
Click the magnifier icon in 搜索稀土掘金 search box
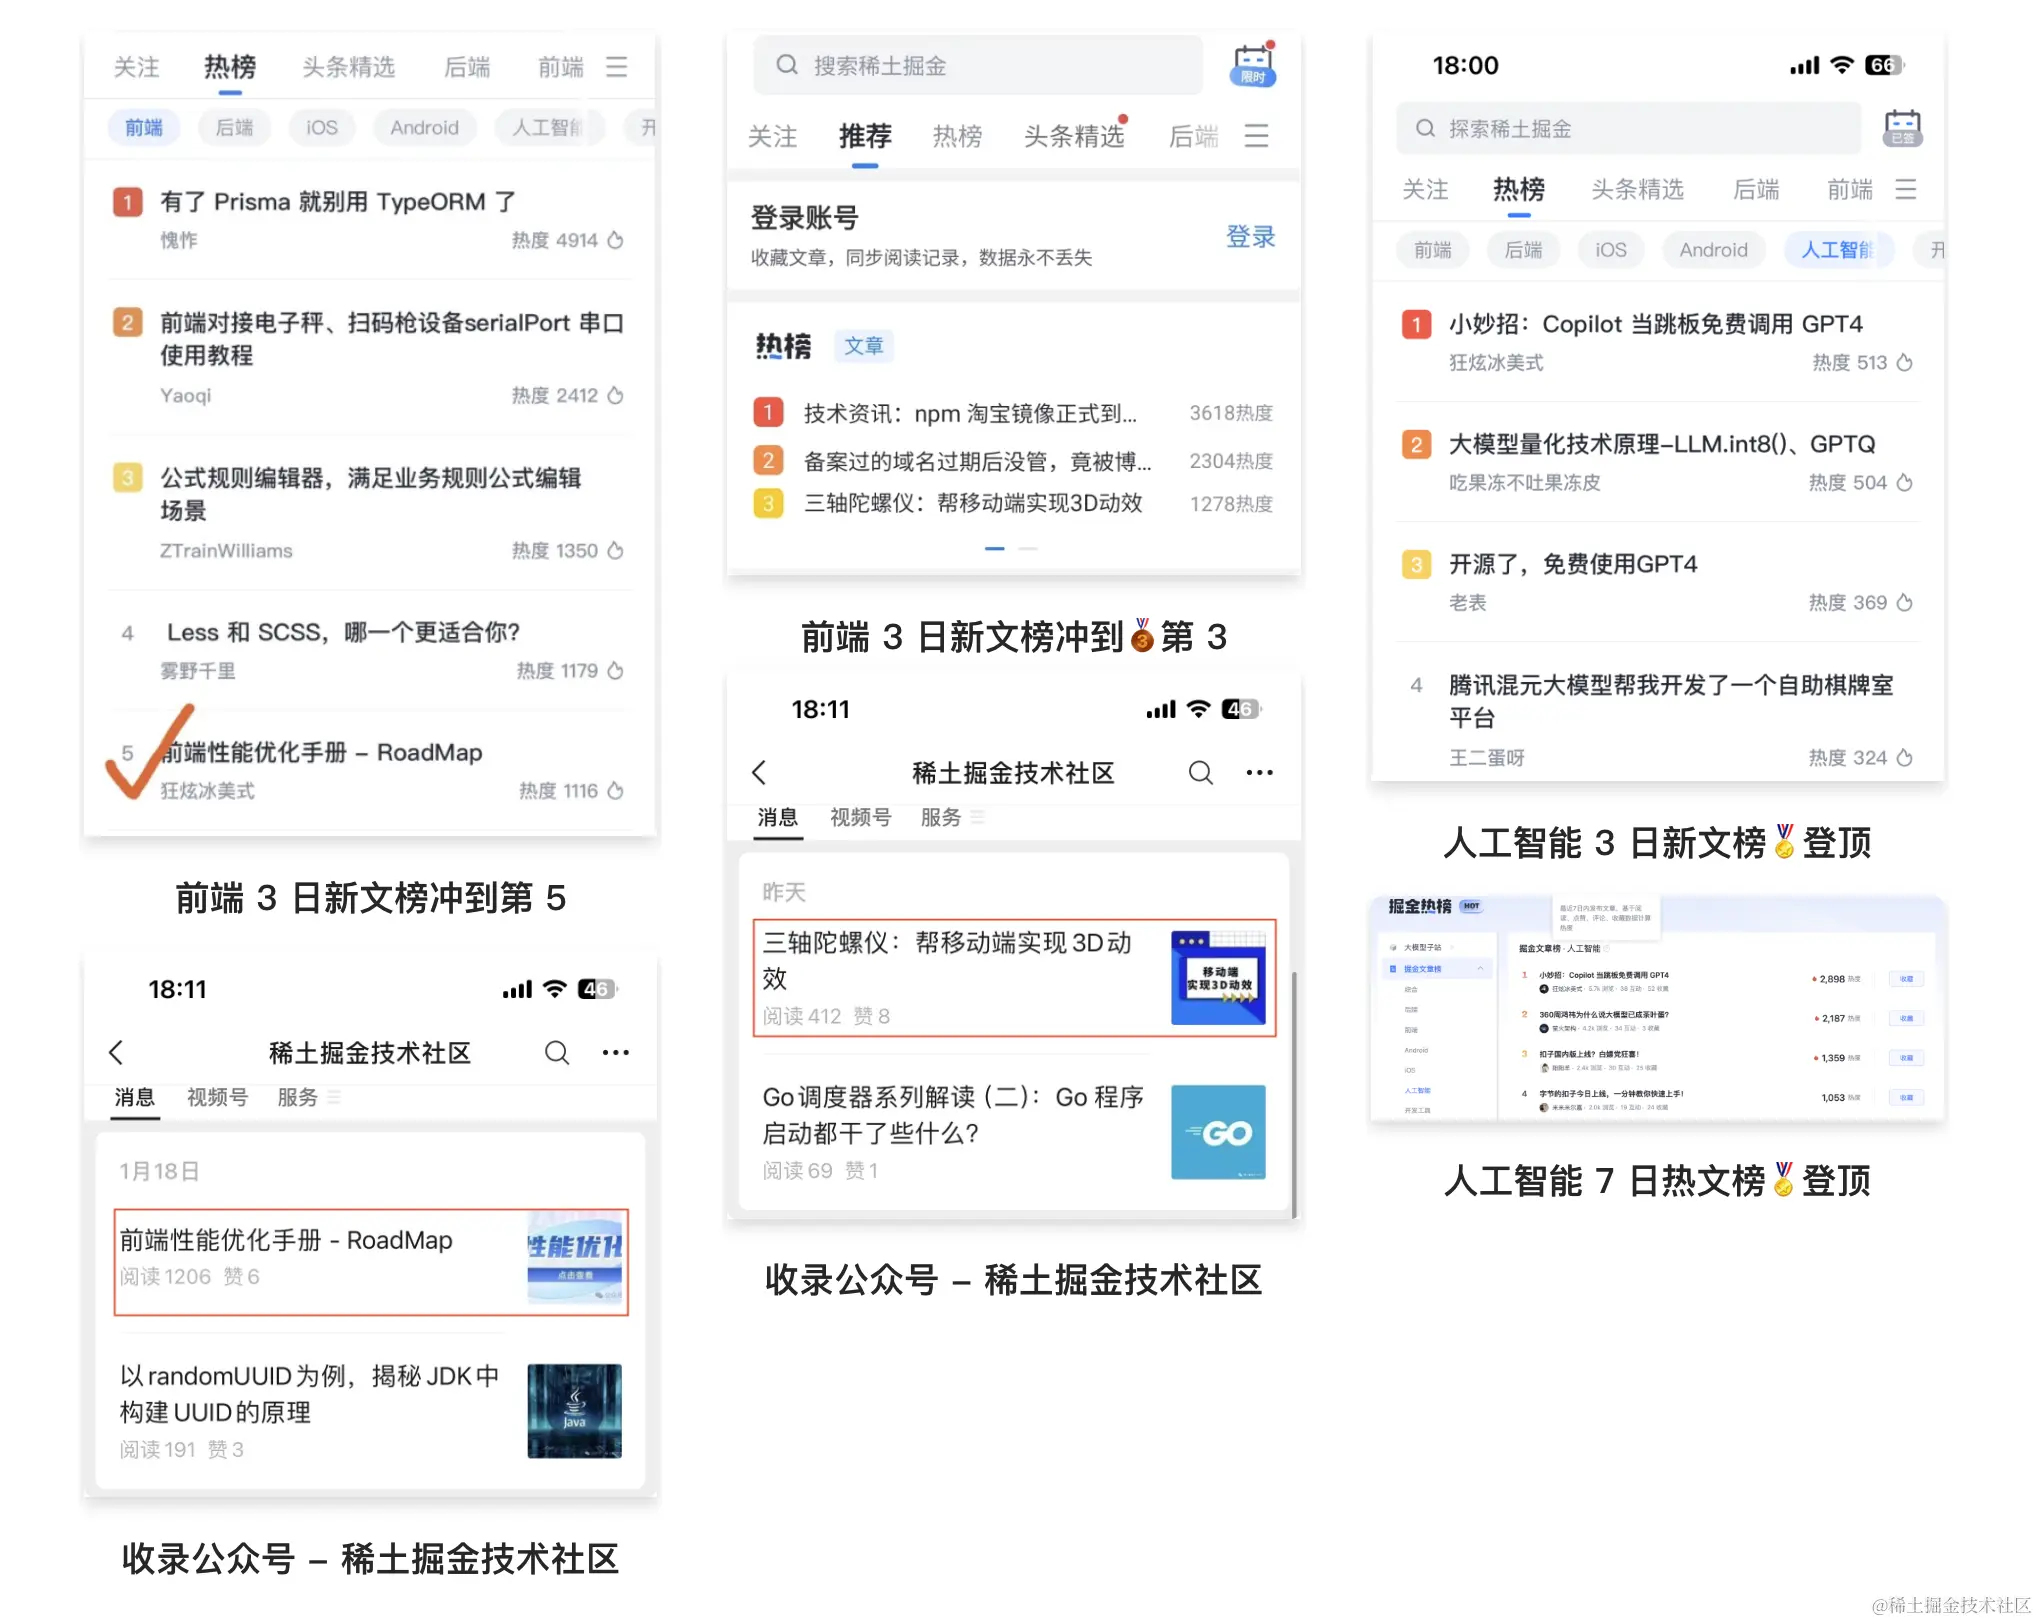coord(787,65)
